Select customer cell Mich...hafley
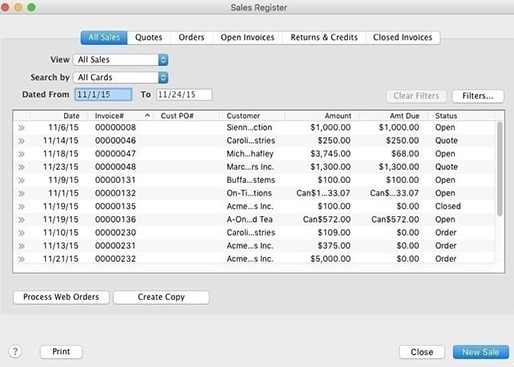514x367 pixels. coord(250,154)
